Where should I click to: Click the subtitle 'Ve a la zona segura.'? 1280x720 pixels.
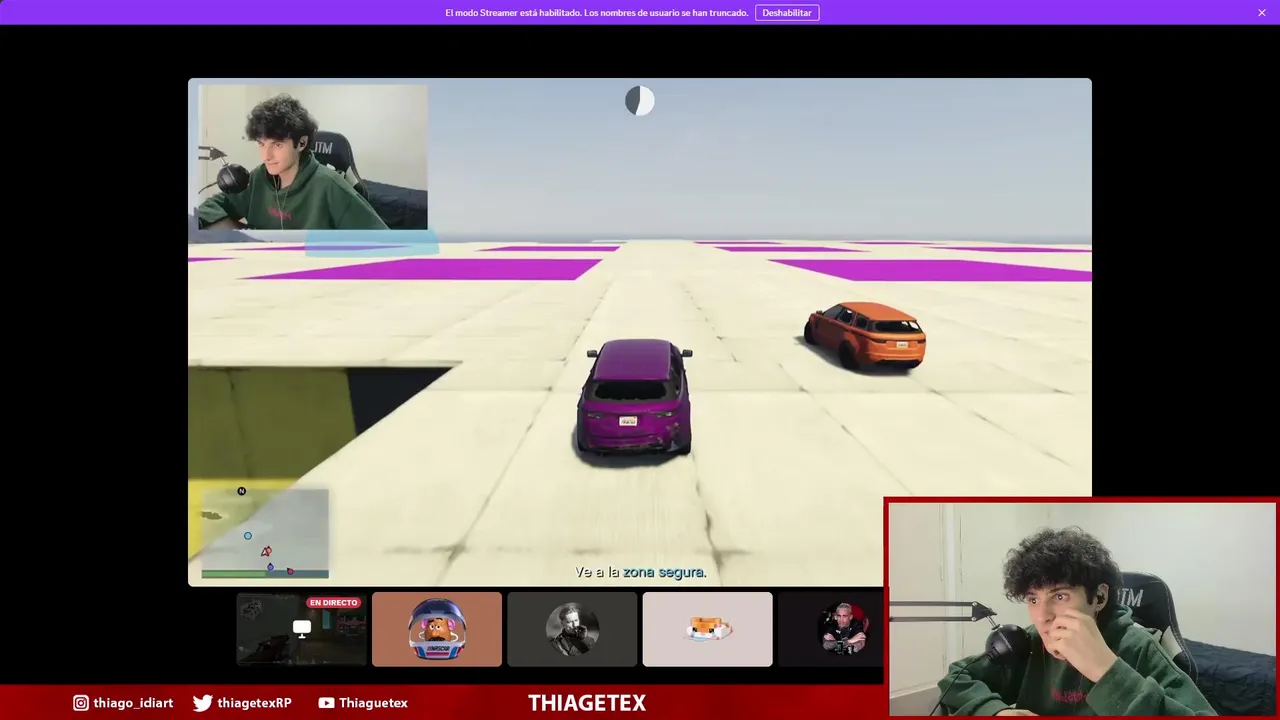(x=640, y=572)
